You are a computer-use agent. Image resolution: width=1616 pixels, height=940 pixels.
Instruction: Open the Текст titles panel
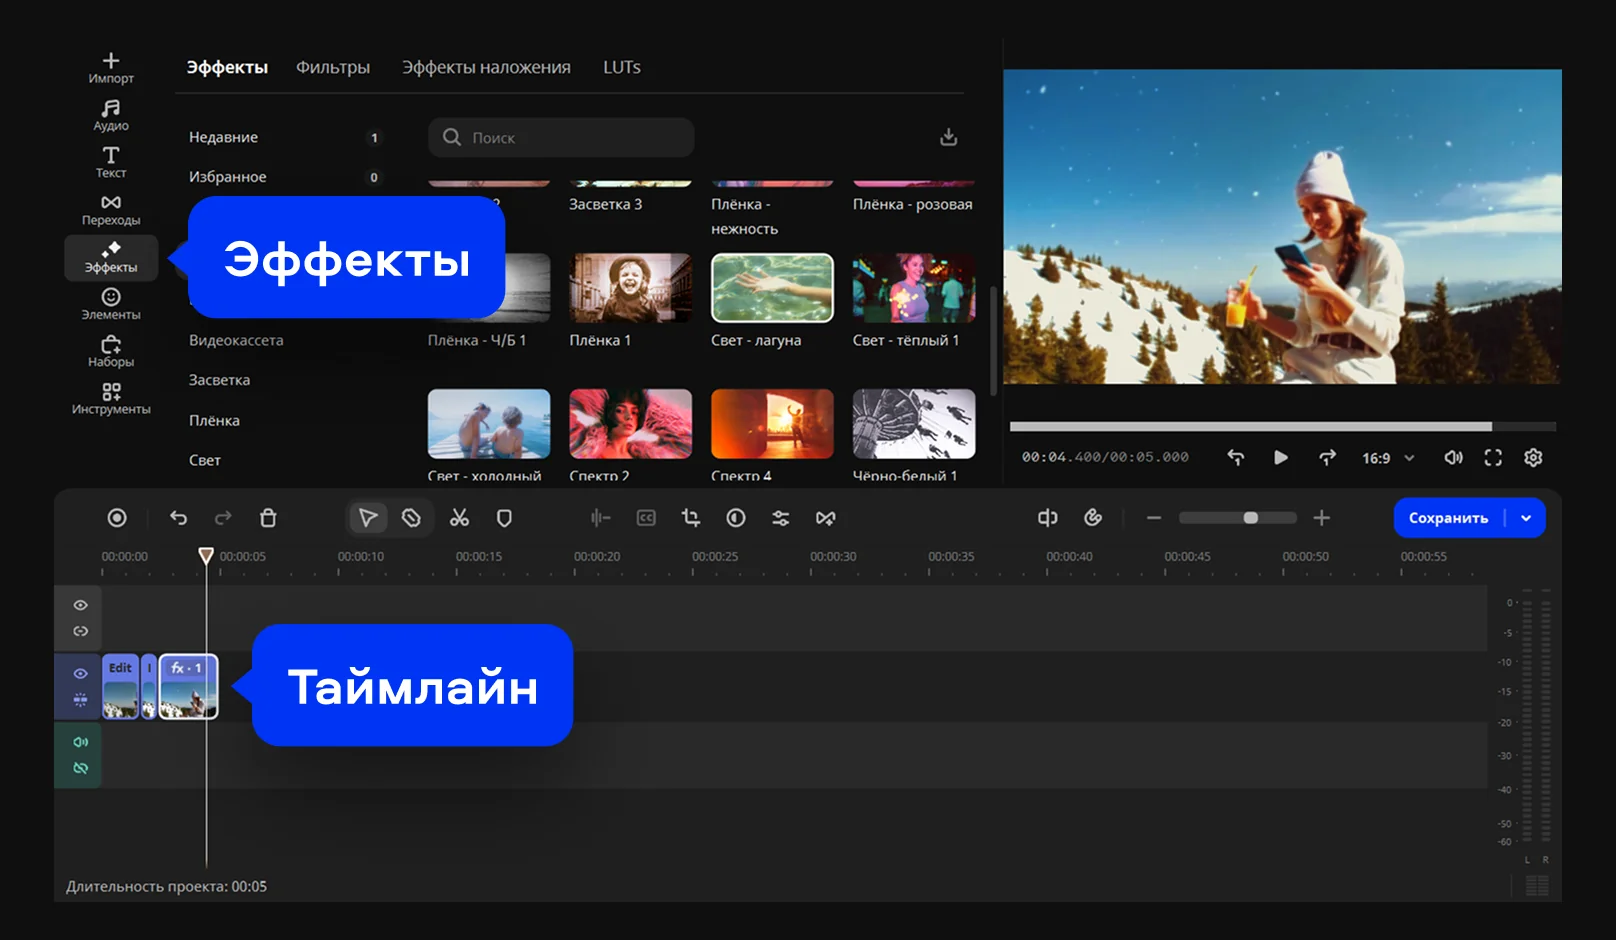coord(111,162)
